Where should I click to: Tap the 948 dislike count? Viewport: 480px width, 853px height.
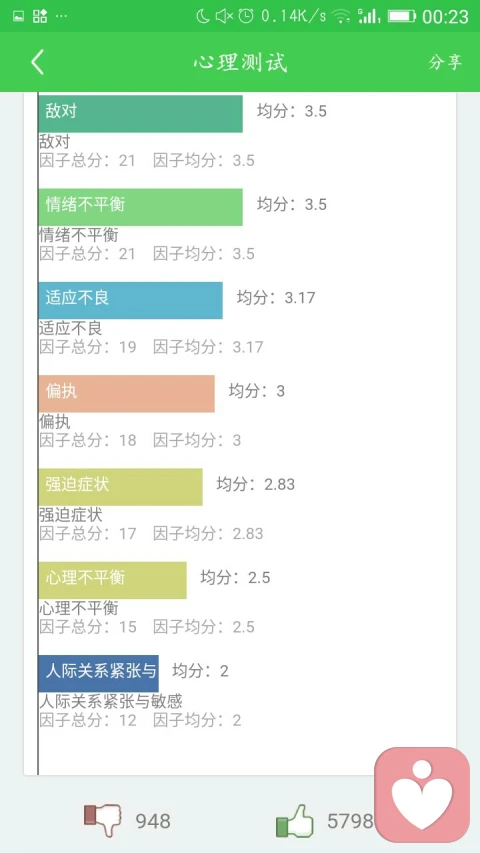coord(153,821)
